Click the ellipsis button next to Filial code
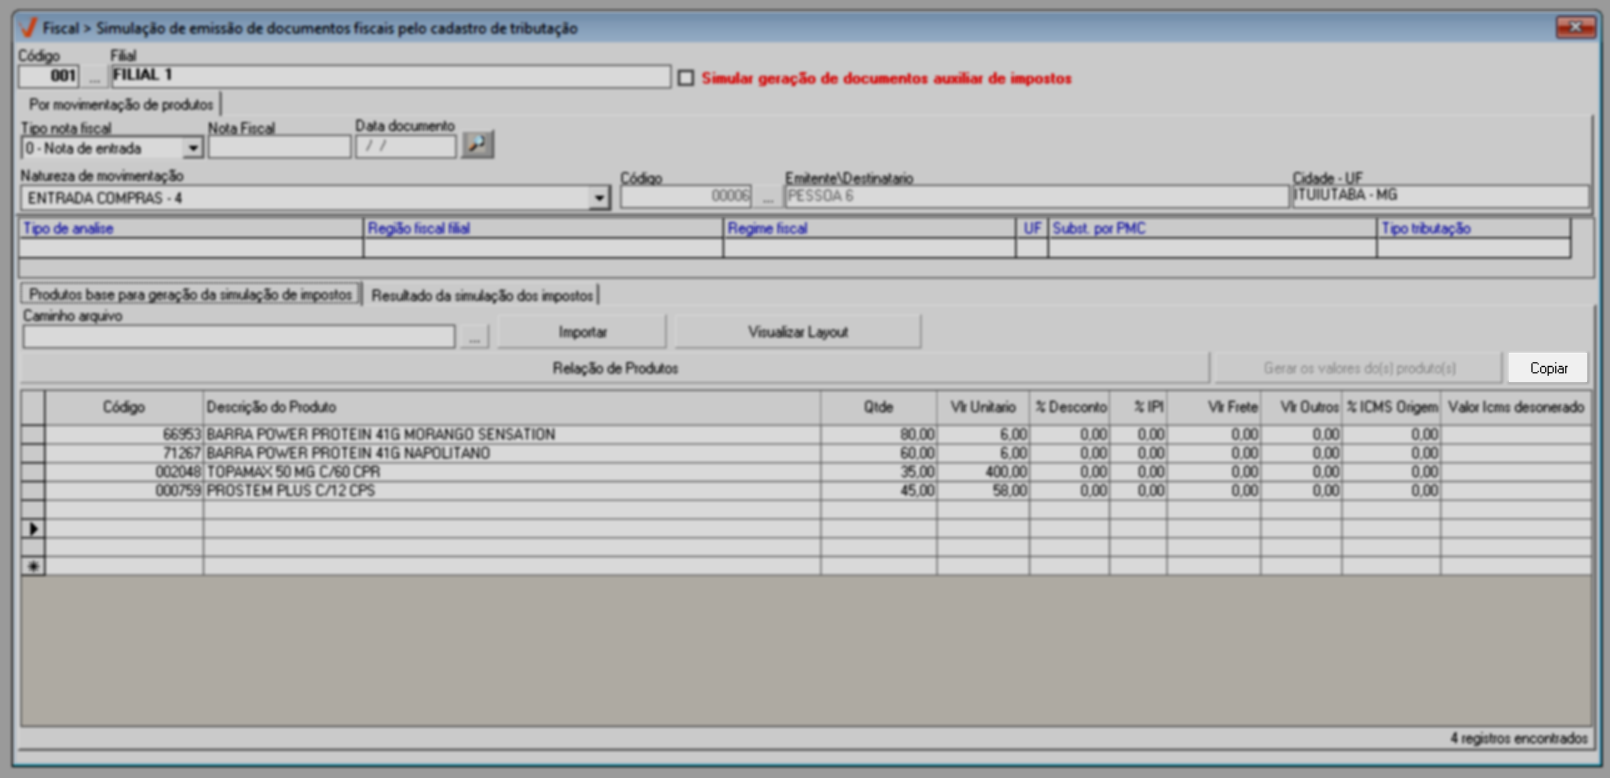 (x=94, y=77)
